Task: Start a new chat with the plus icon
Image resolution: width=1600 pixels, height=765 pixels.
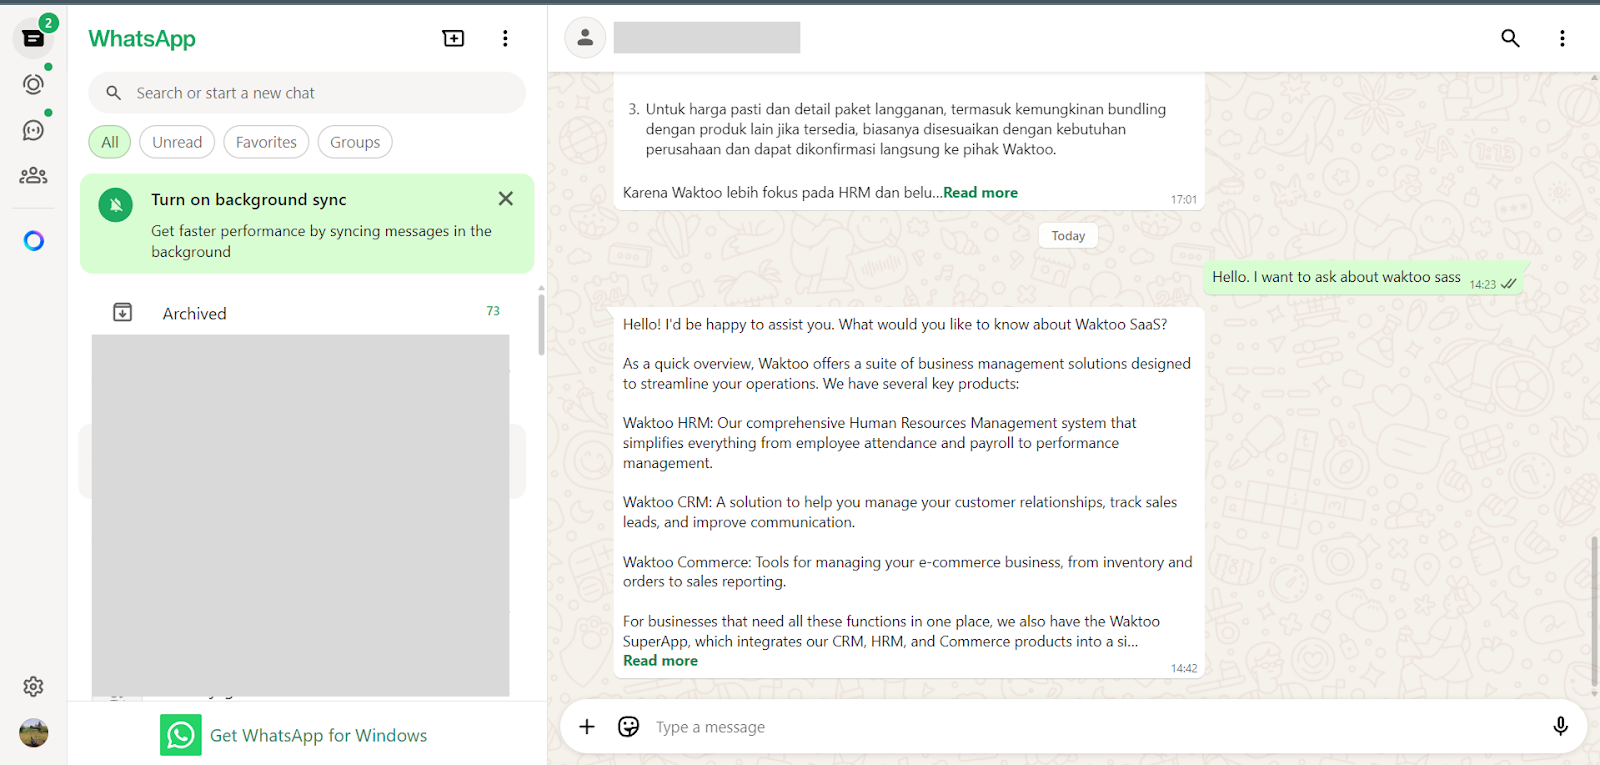Action: click(453, 38)
